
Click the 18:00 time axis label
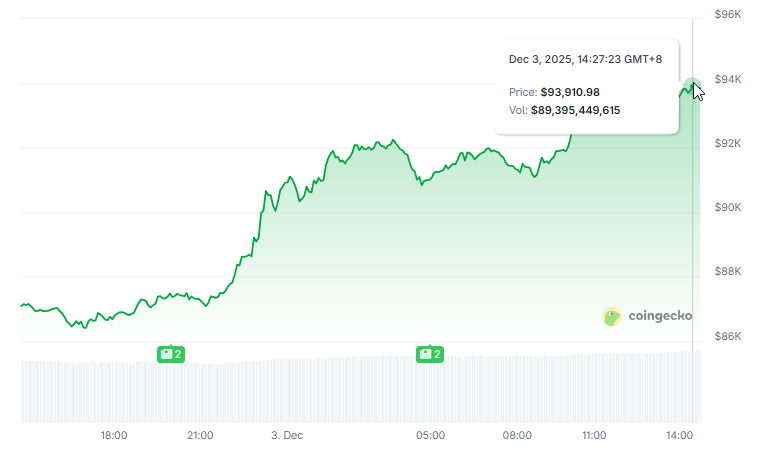coord(114,436)
